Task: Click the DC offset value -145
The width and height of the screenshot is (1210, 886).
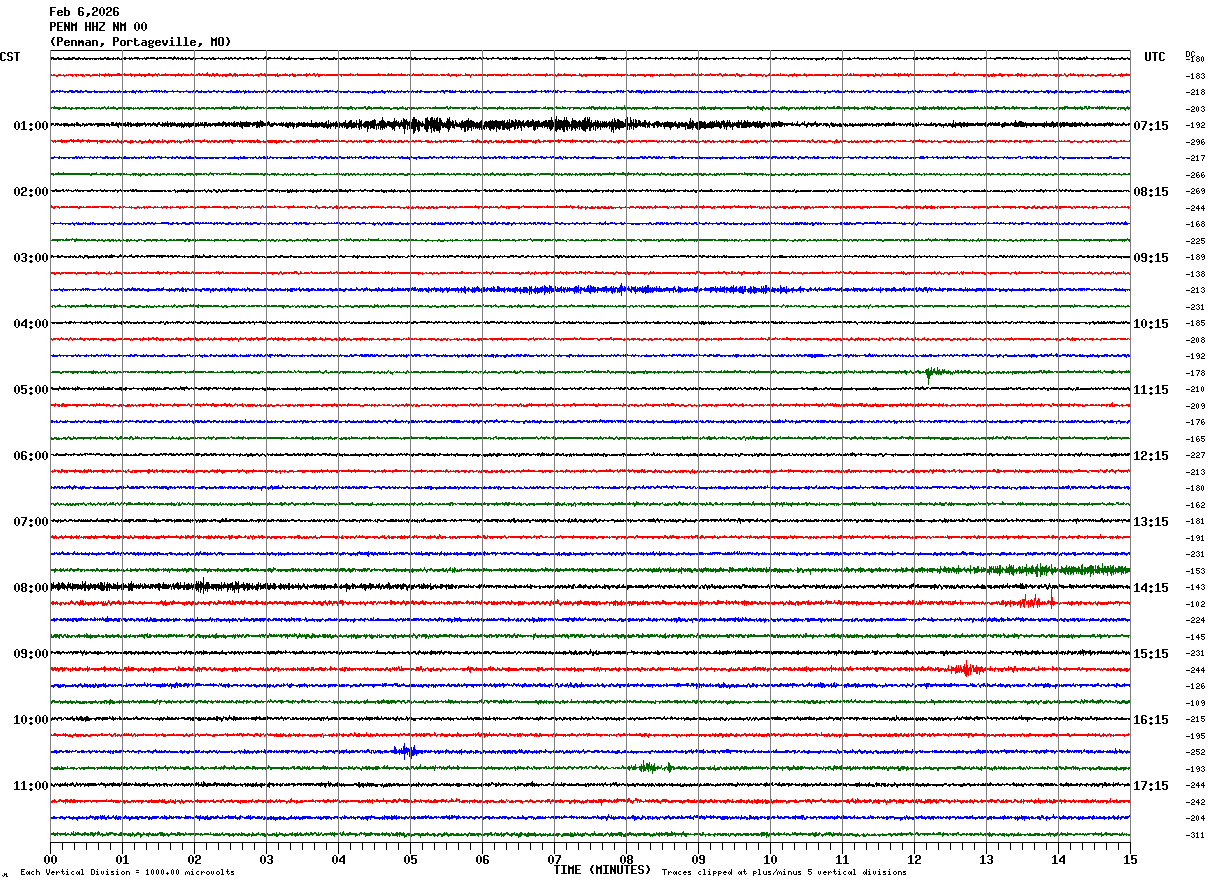Action: 1195,636
